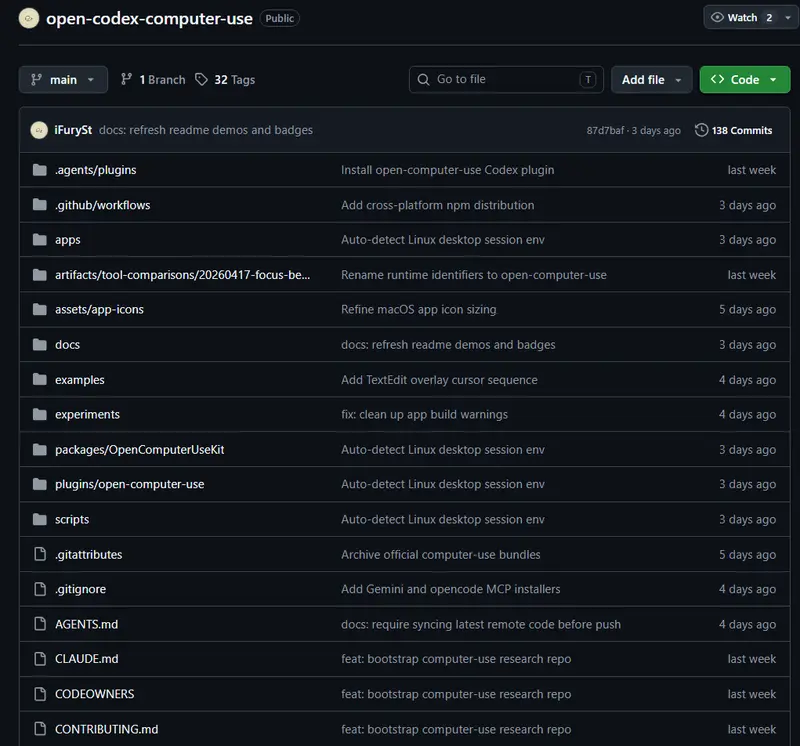This screenshot has height=746, width=800.
Task: Click the iFurySt avatar in the commit row
Action: click(39, 130)
